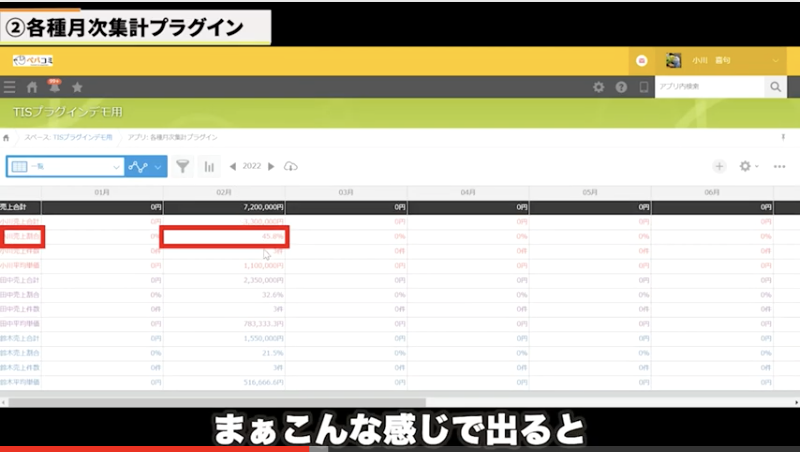Click the cloud download icon
This screenshot has height=454, width=800.
[x=291, y=166]
